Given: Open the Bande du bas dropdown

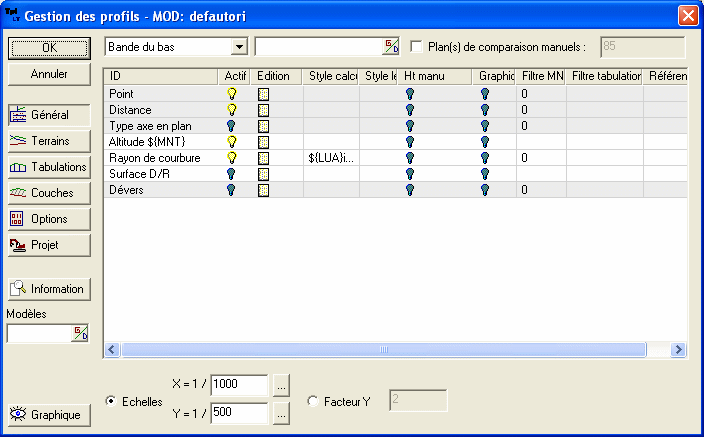Looking at the screenshot, I should [x=238, y=46].
